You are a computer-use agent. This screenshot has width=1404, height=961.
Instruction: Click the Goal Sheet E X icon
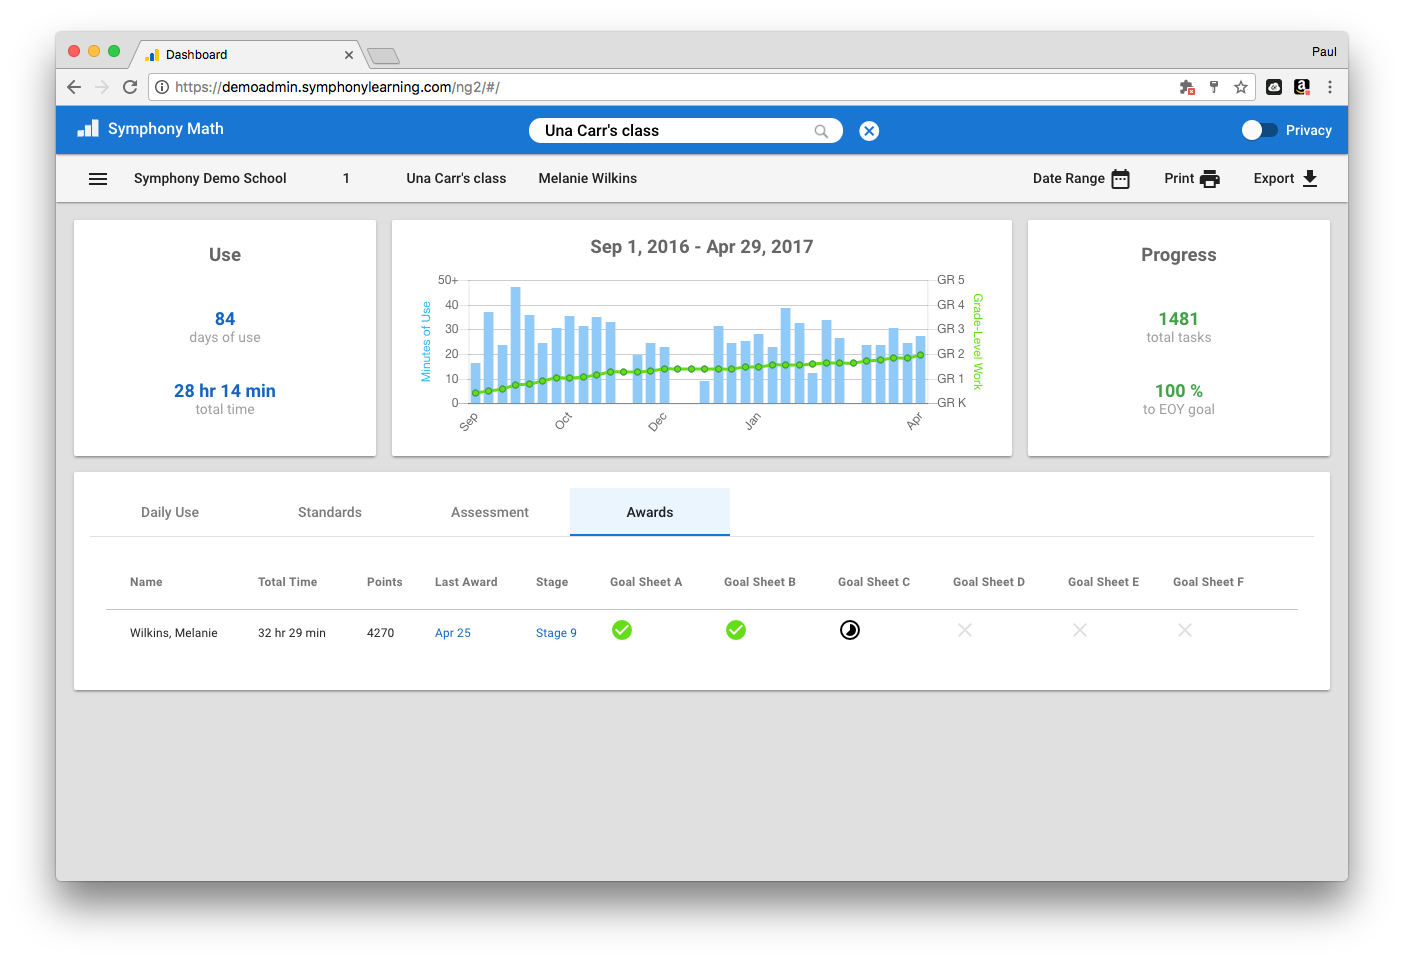[1080, 630]
